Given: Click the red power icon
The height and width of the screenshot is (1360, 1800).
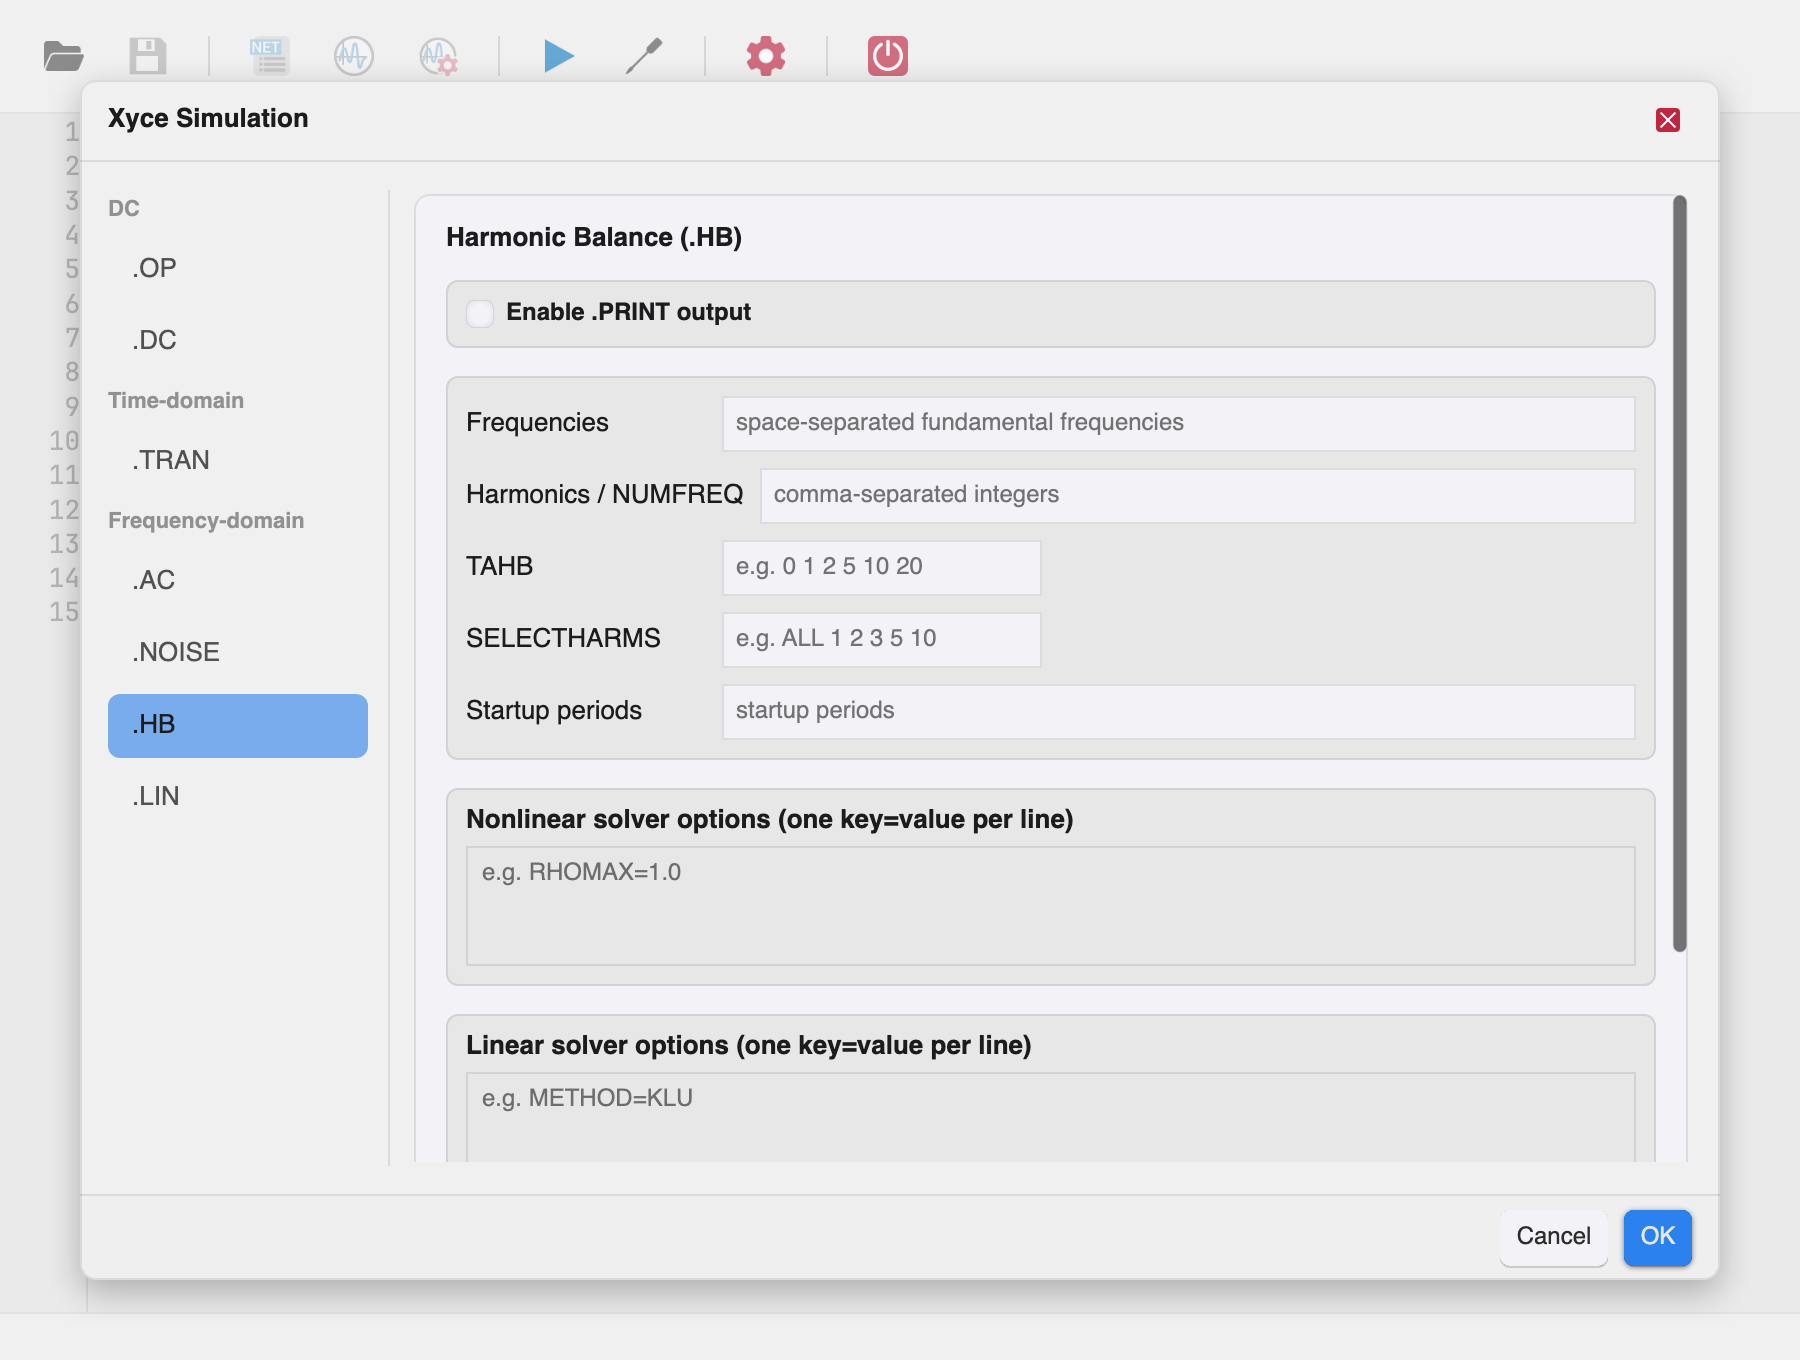Looking at the screenshot, I should pos(888,56).
